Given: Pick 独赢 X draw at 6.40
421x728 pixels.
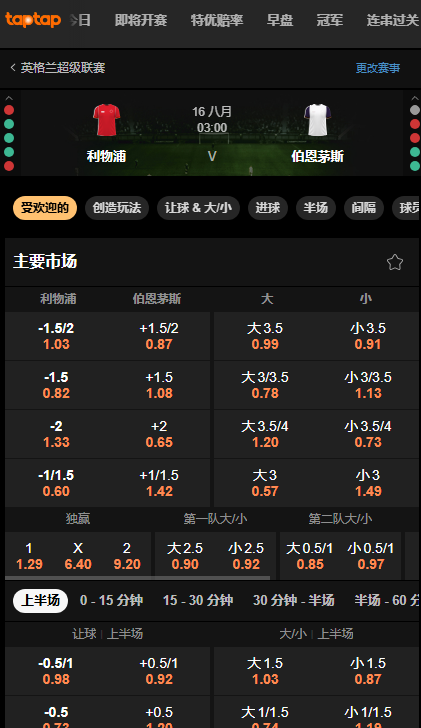Looking at the screenshot, I should tap(78, 556).
